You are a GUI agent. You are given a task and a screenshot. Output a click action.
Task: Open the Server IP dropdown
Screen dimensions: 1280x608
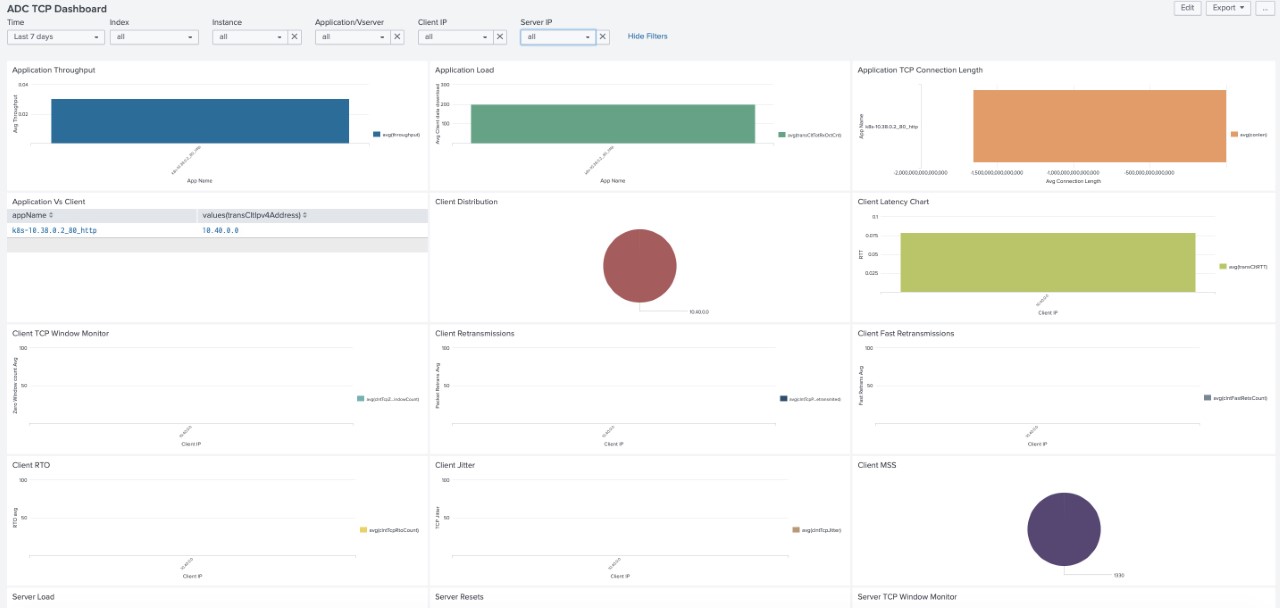pyautogui.click(x=558, y=37)
